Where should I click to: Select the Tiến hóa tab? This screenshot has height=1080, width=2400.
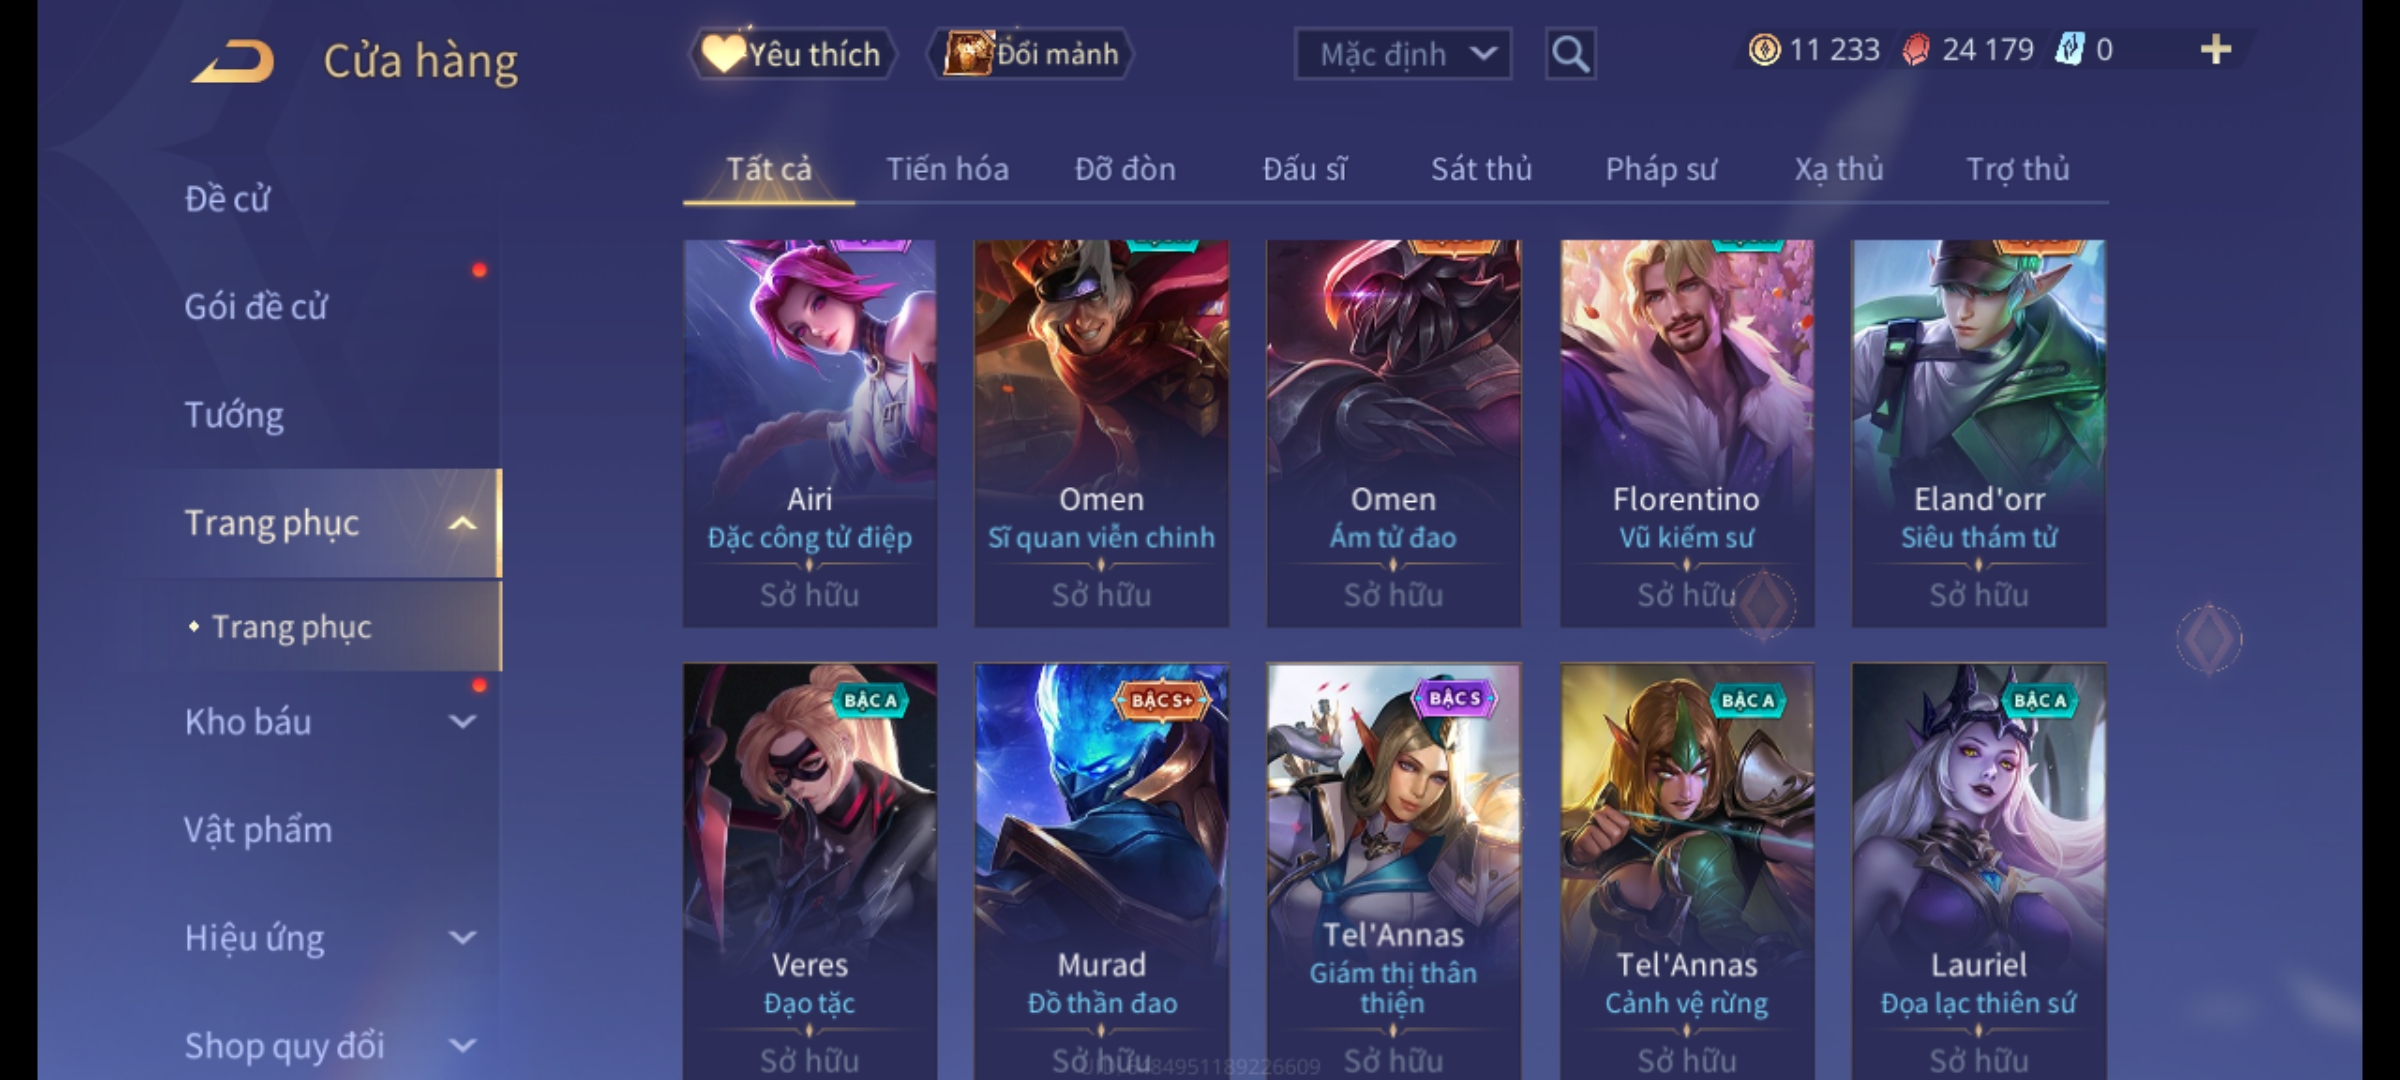(947, 169)
